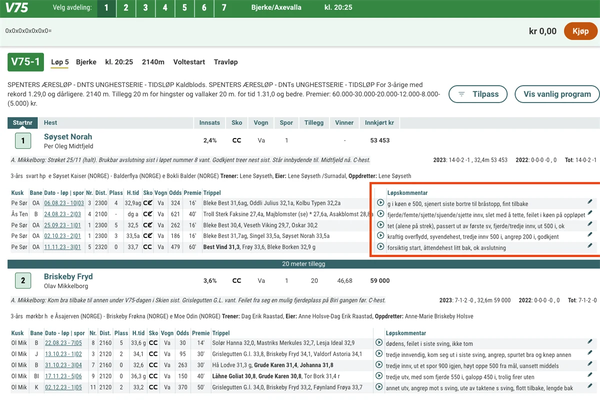The image size is (600, 400).
Task: Play replay for race 11.11.23 comment row
Action: coord(380,247)
